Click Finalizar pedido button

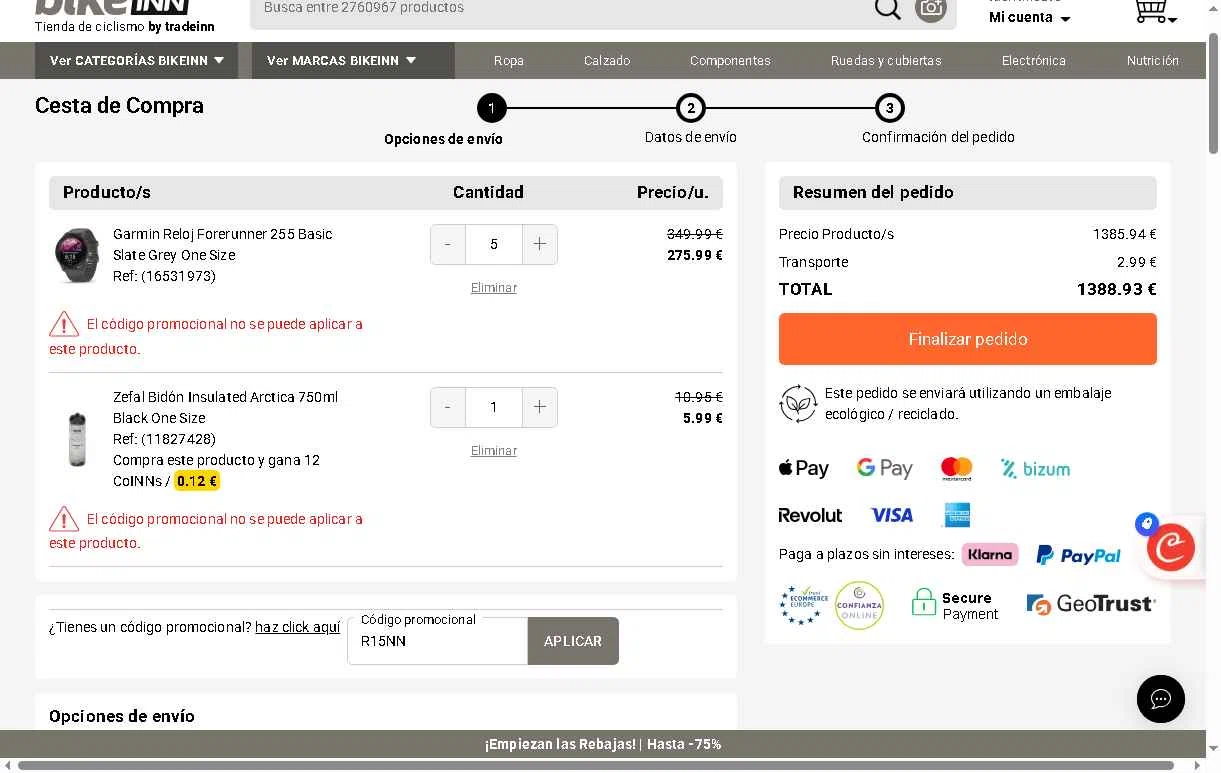(x=968, y=339)
